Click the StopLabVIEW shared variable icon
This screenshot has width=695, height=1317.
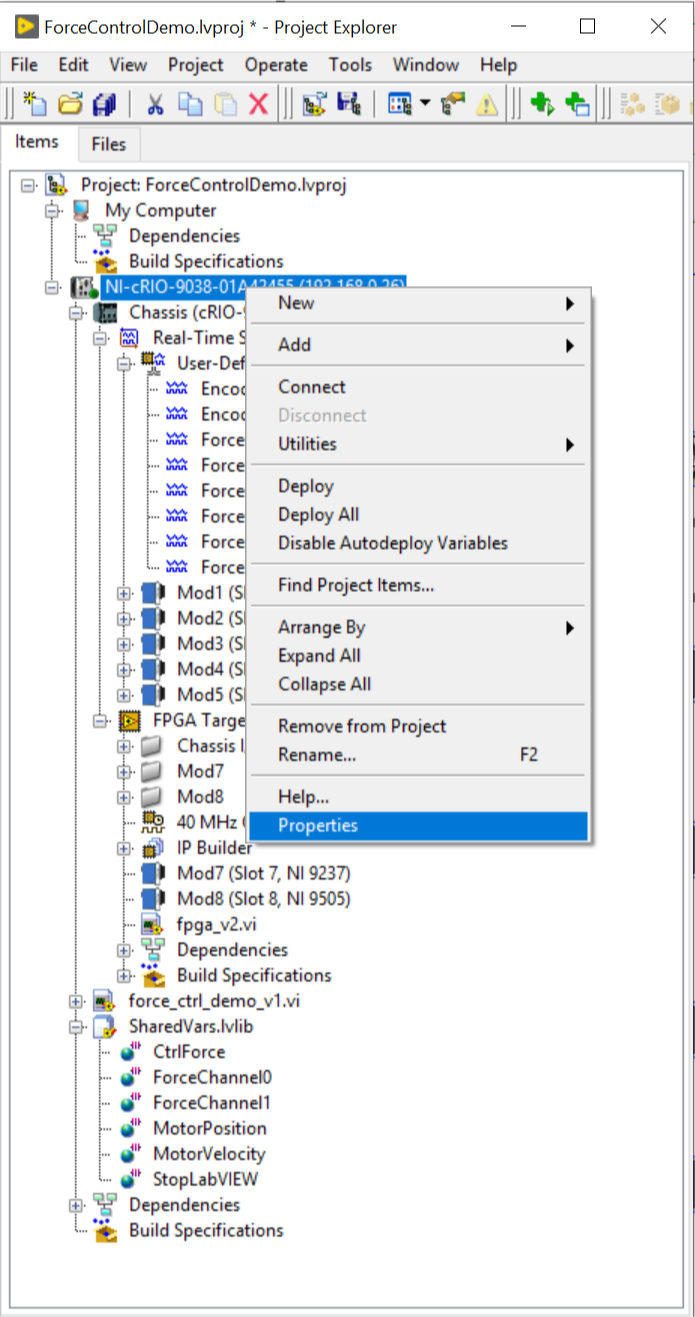[x=131, y=1179]
